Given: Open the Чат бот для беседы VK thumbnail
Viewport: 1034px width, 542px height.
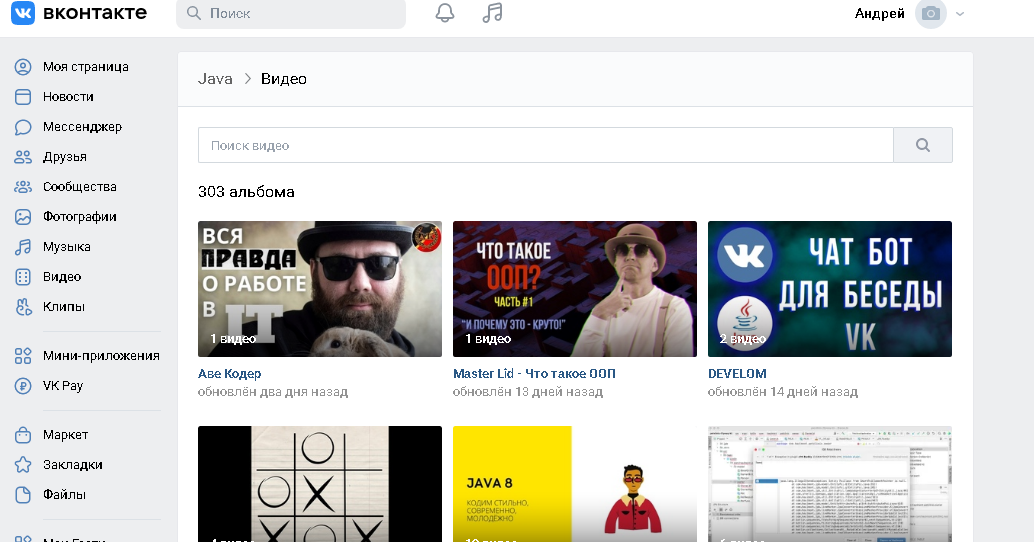Looking at the screenshot, I should coord(830,289).
